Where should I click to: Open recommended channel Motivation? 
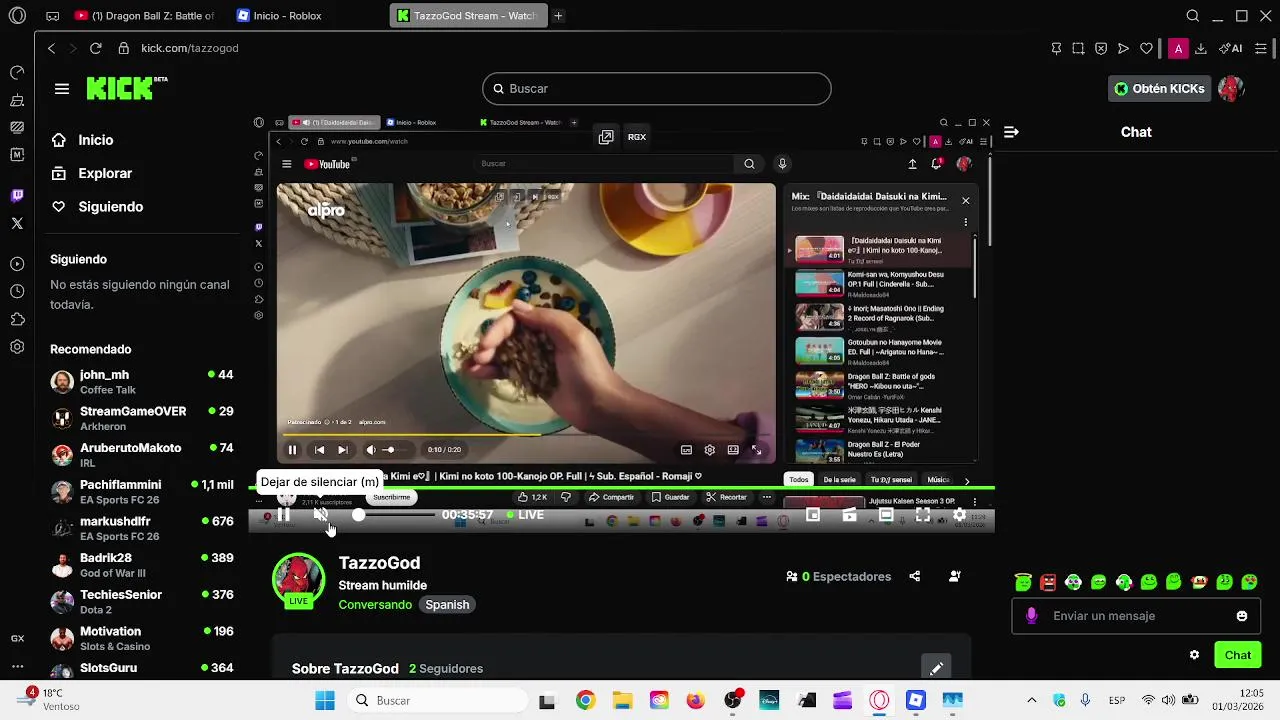(142, 638)
